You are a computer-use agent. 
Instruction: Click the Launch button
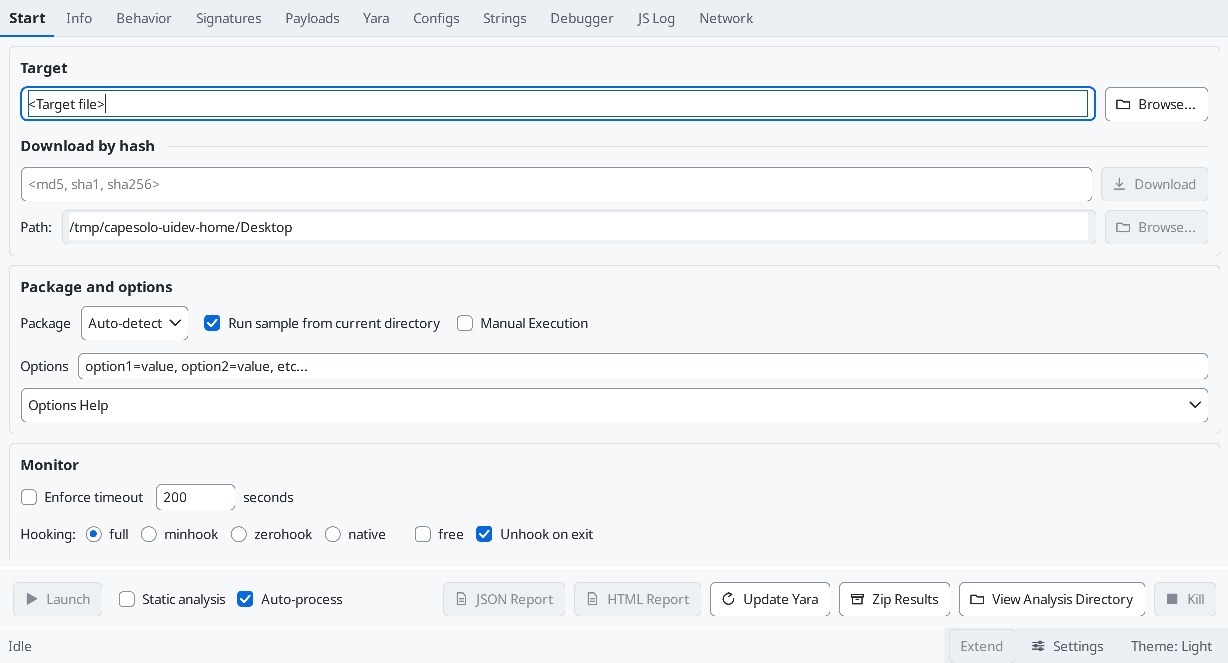click(58, 599)
